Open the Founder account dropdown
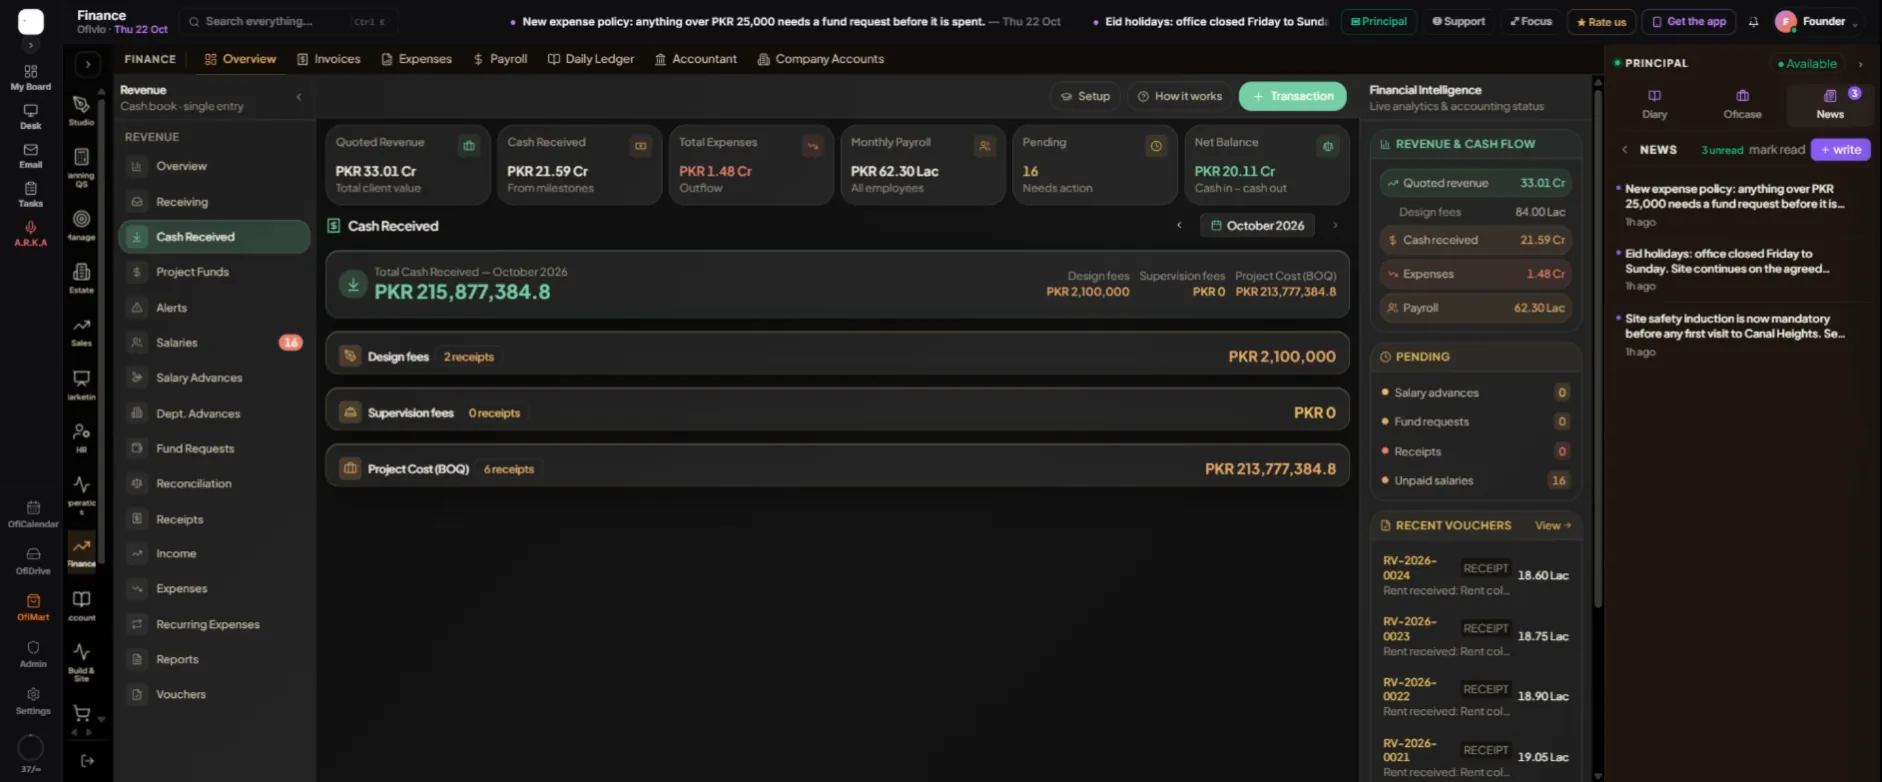This screenshot has height=782, width=1882. tap(1816, 21)
